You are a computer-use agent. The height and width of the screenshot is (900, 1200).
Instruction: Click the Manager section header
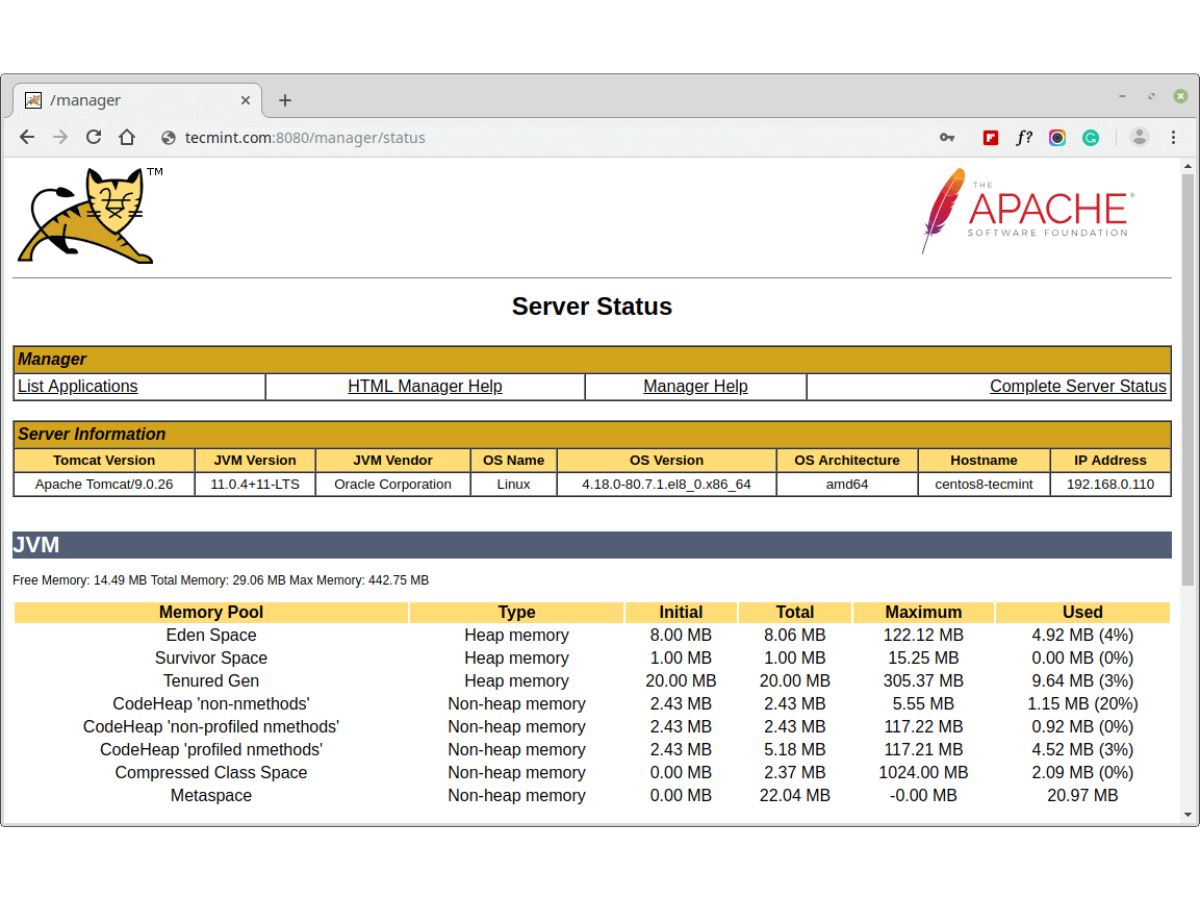click(592, 359)
